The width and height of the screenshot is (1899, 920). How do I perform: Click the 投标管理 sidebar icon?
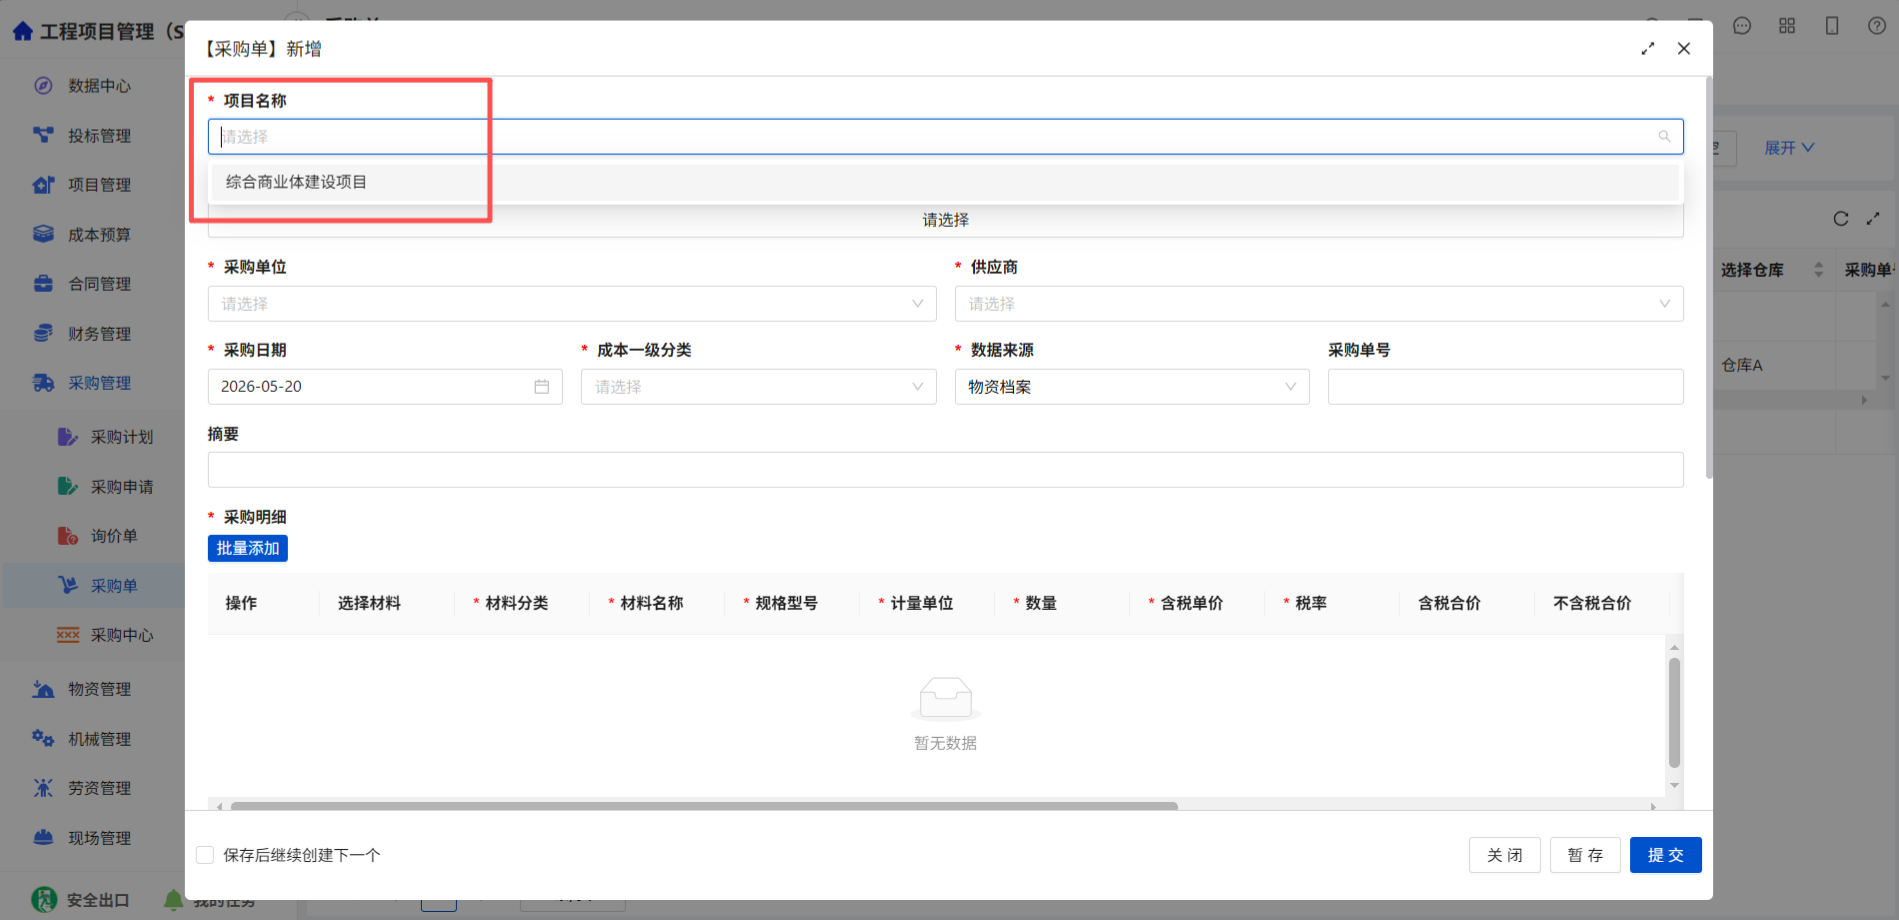(x=43, y=135)
